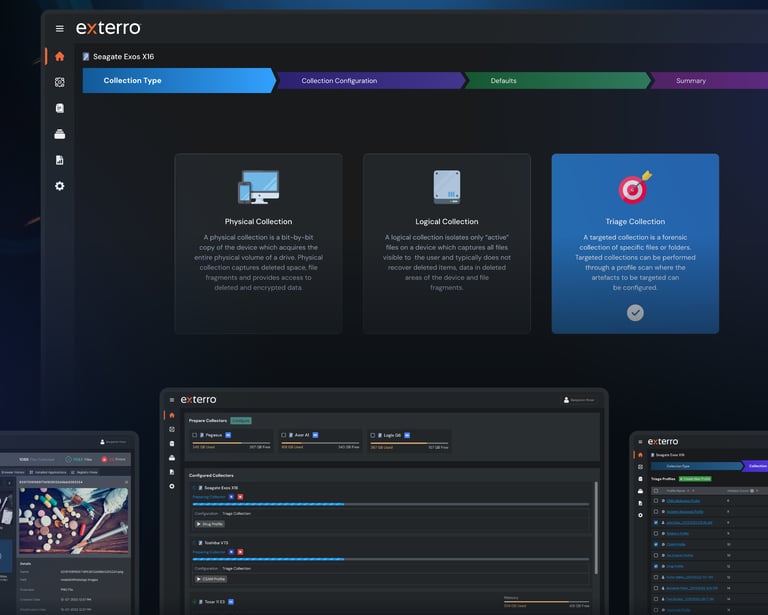Open the hamburger menu in the top window
The image size is (768, 615).
[x=60, y=28]
